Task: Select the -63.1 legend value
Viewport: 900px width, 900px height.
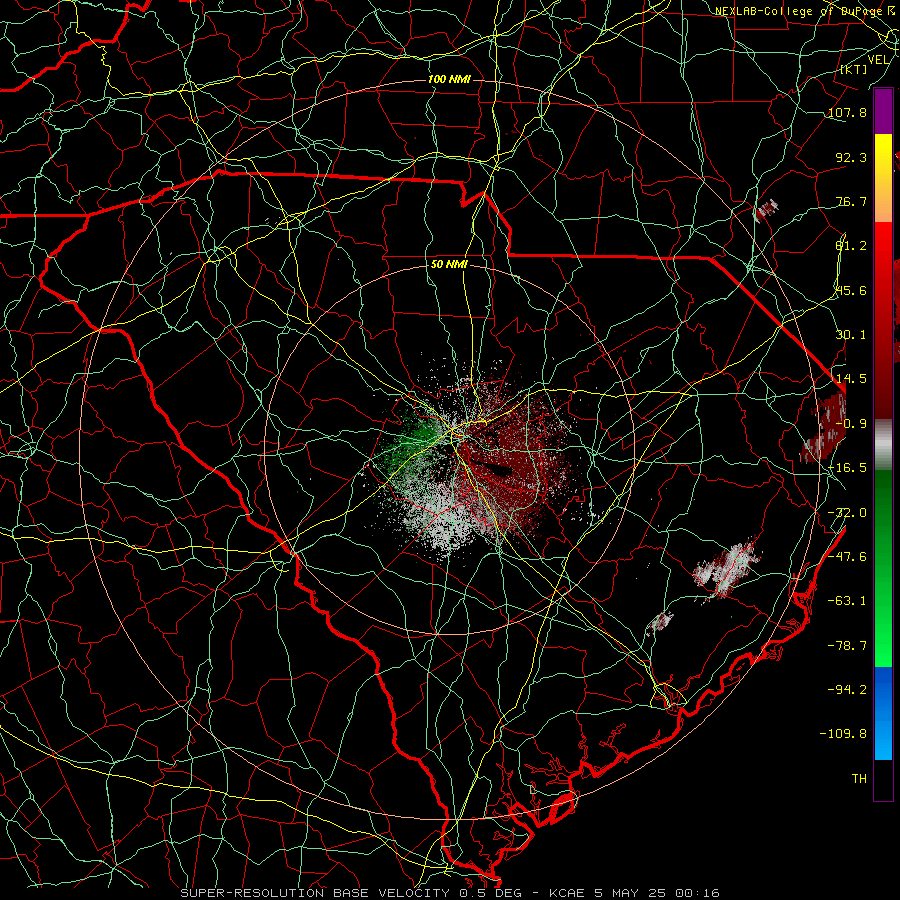Action: coord(847,601)
